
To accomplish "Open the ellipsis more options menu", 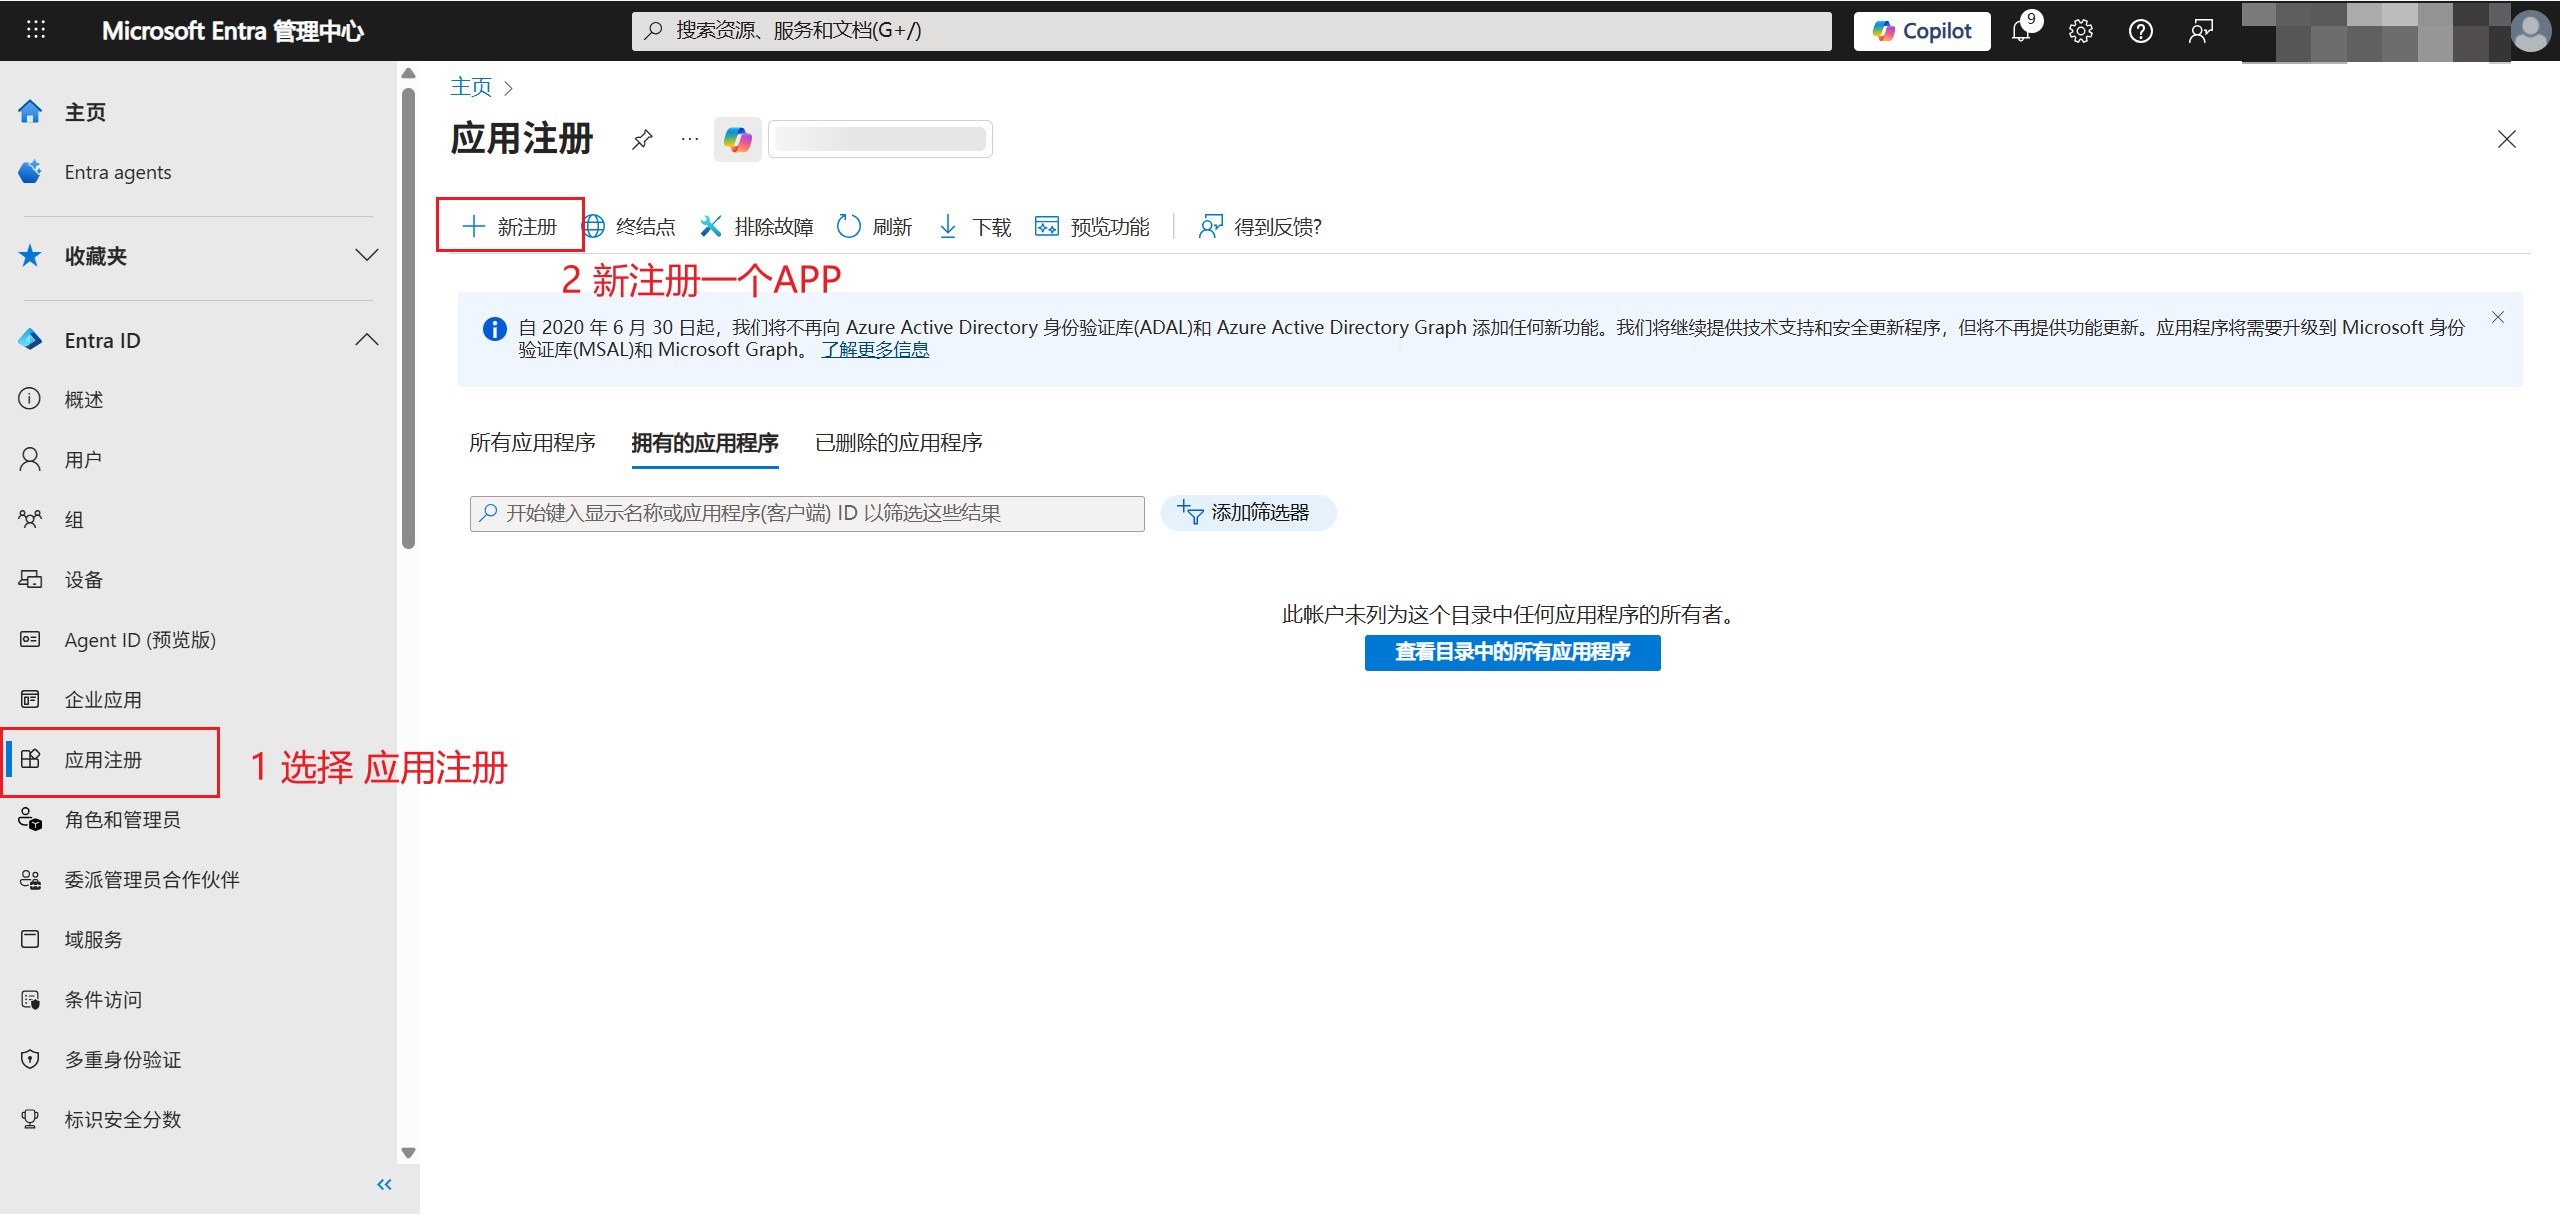I will coord(690,139).
